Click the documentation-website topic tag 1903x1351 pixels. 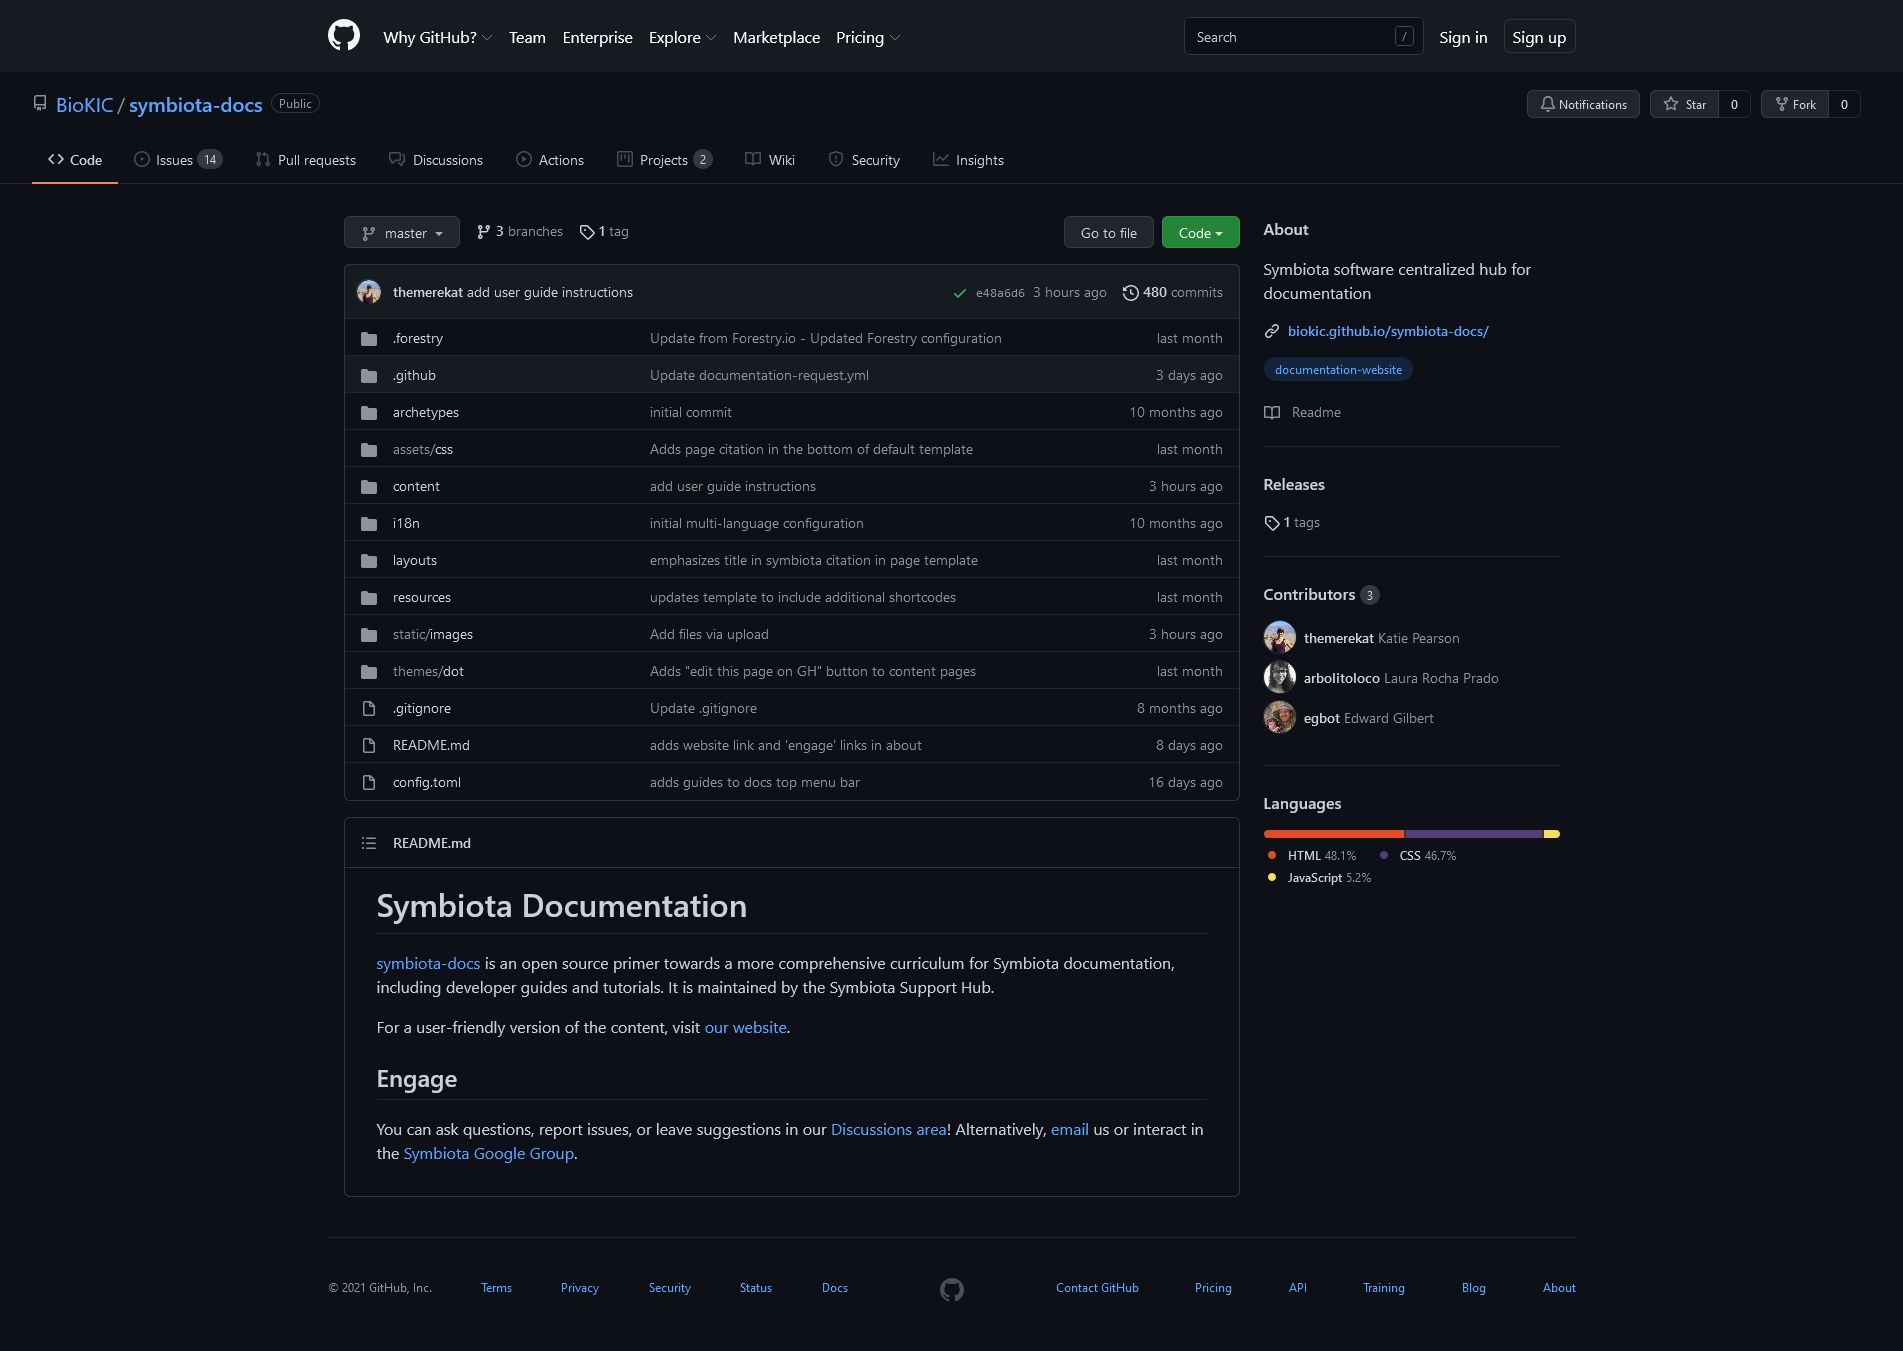click(x=1338, y=370)
